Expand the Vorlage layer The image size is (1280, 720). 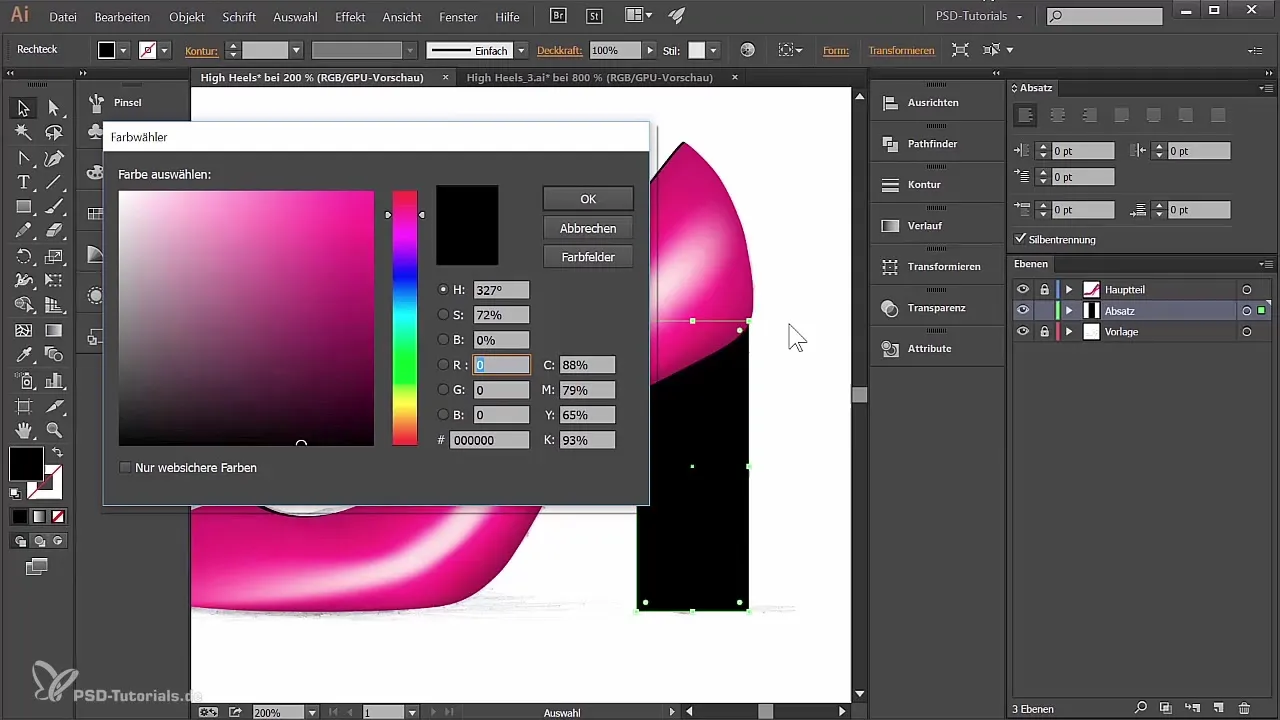coord(1069,332)
